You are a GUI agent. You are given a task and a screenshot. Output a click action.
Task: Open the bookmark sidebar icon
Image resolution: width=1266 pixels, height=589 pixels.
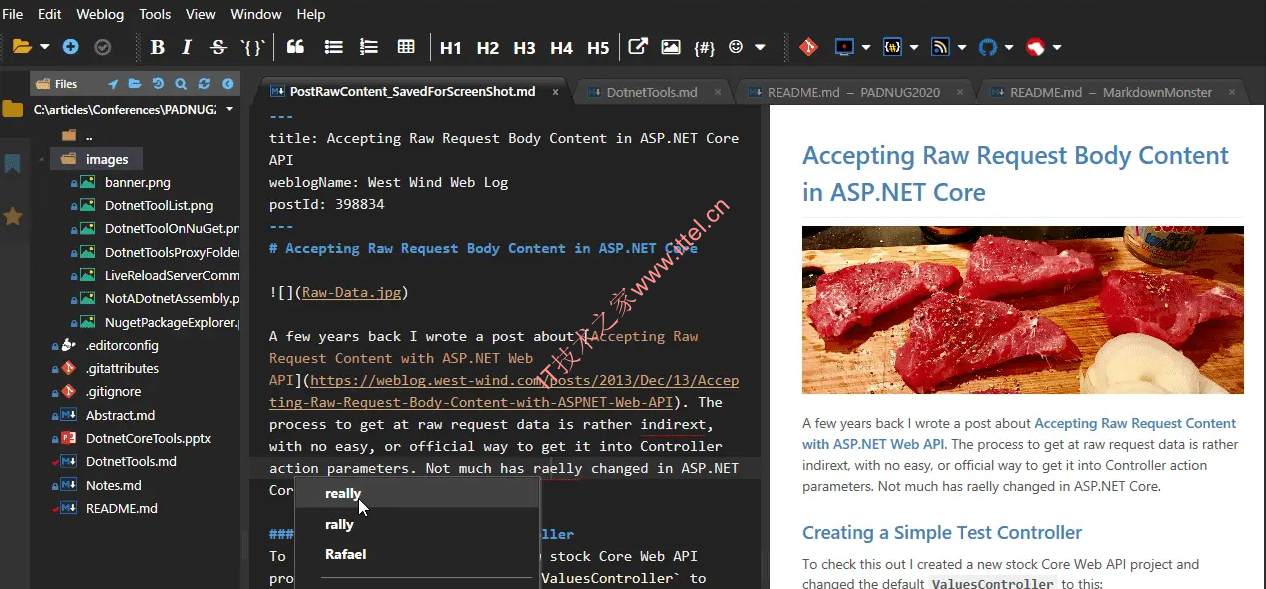[x=13, y=164]
